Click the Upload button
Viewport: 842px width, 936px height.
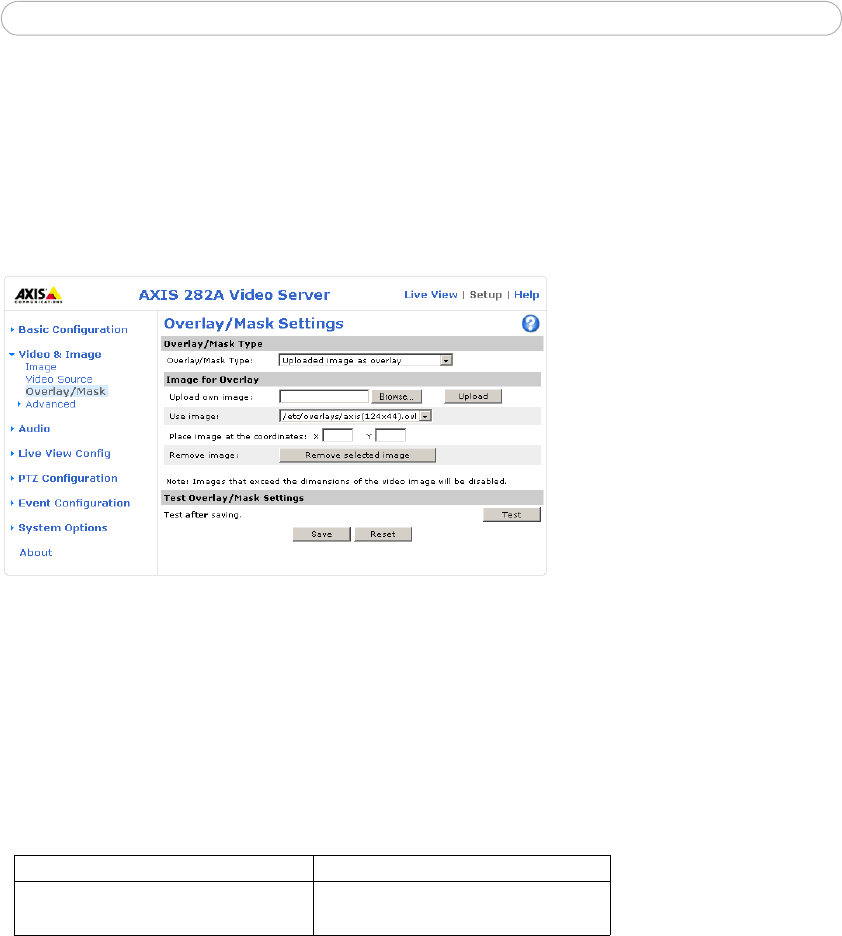473,396
